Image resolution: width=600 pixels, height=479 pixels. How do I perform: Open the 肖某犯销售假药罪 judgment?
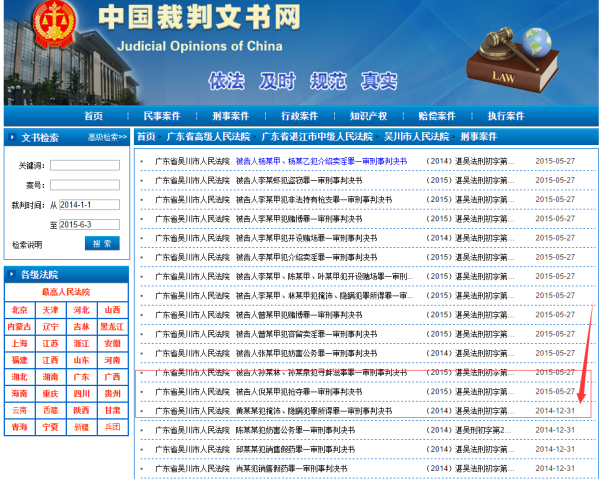291,469
